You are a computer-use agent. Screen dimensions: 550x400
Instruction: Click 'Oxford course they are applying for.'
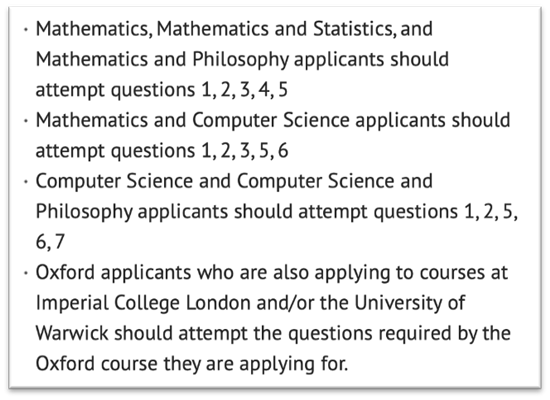[192, 364]
